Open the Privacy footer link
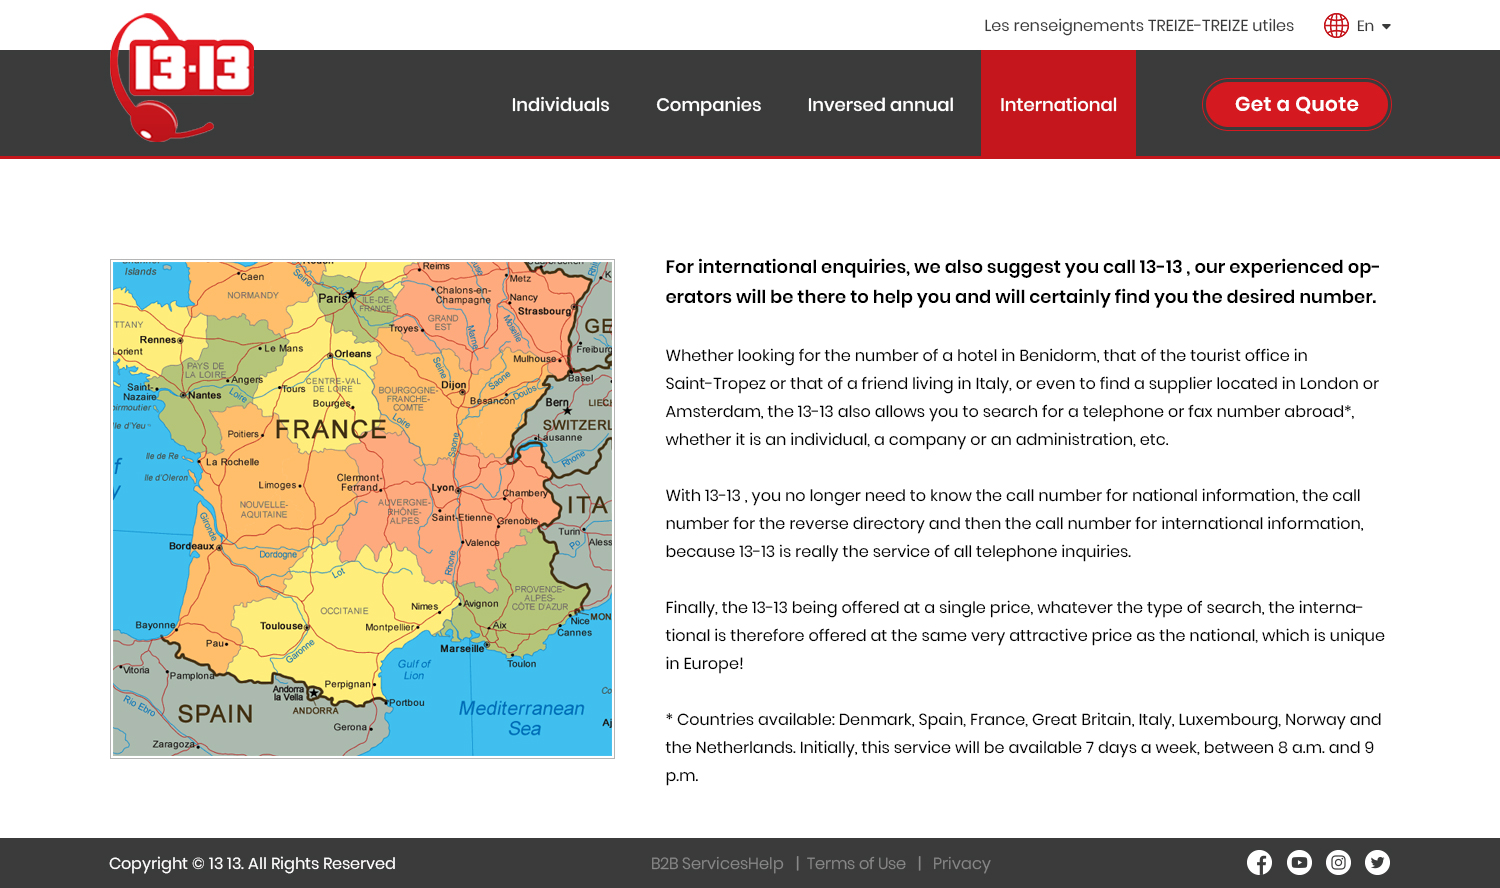Viewport: 1500px width, 888px height. pos(961,864)
